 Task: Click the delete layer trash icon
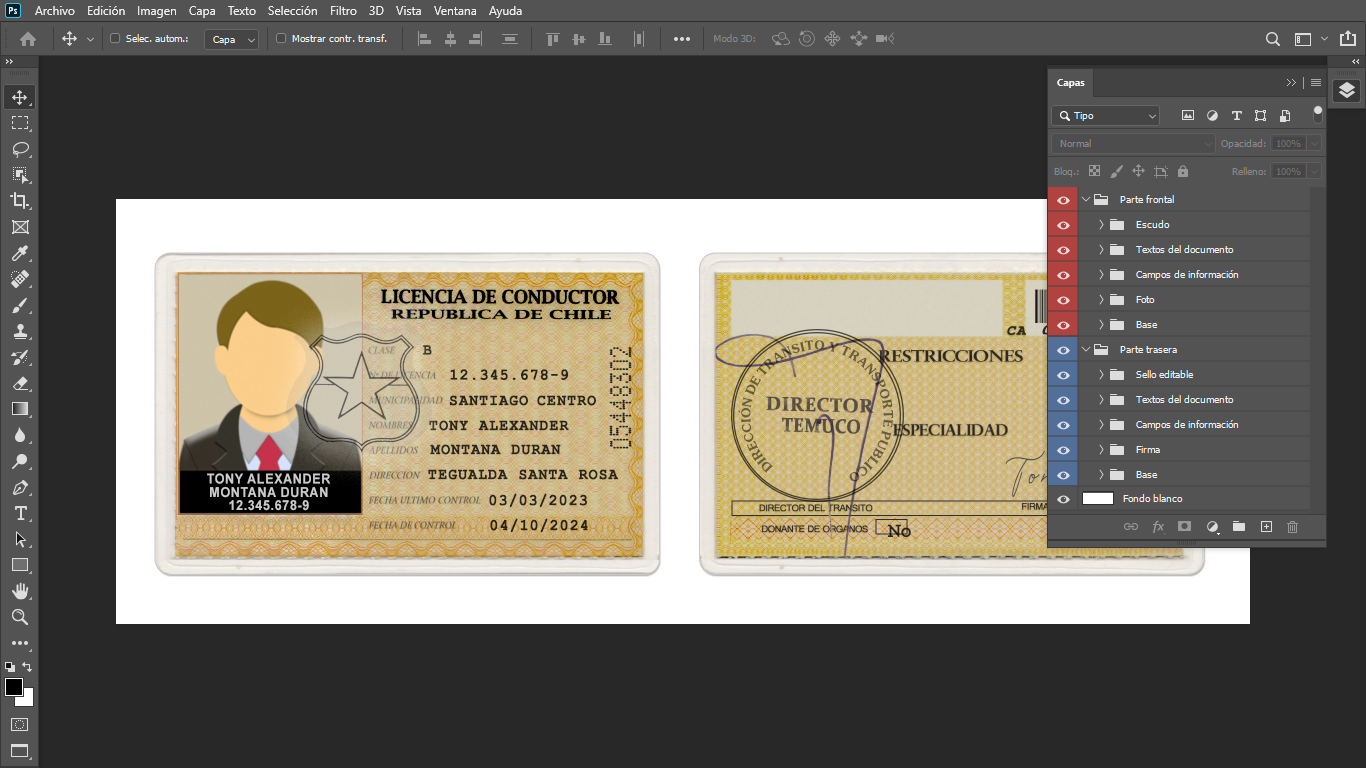1292,526
